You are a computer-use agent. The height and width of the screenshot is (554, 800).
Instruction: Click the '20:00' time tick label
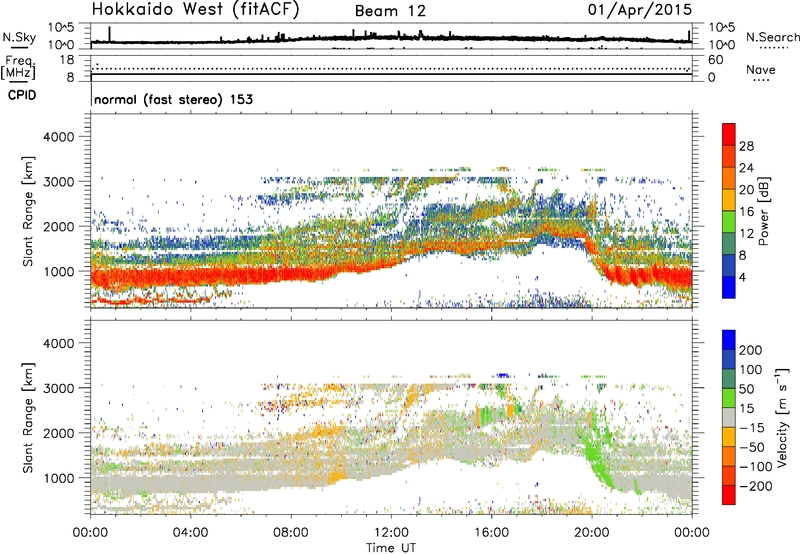pyautogui.click(x=591, y=533)
